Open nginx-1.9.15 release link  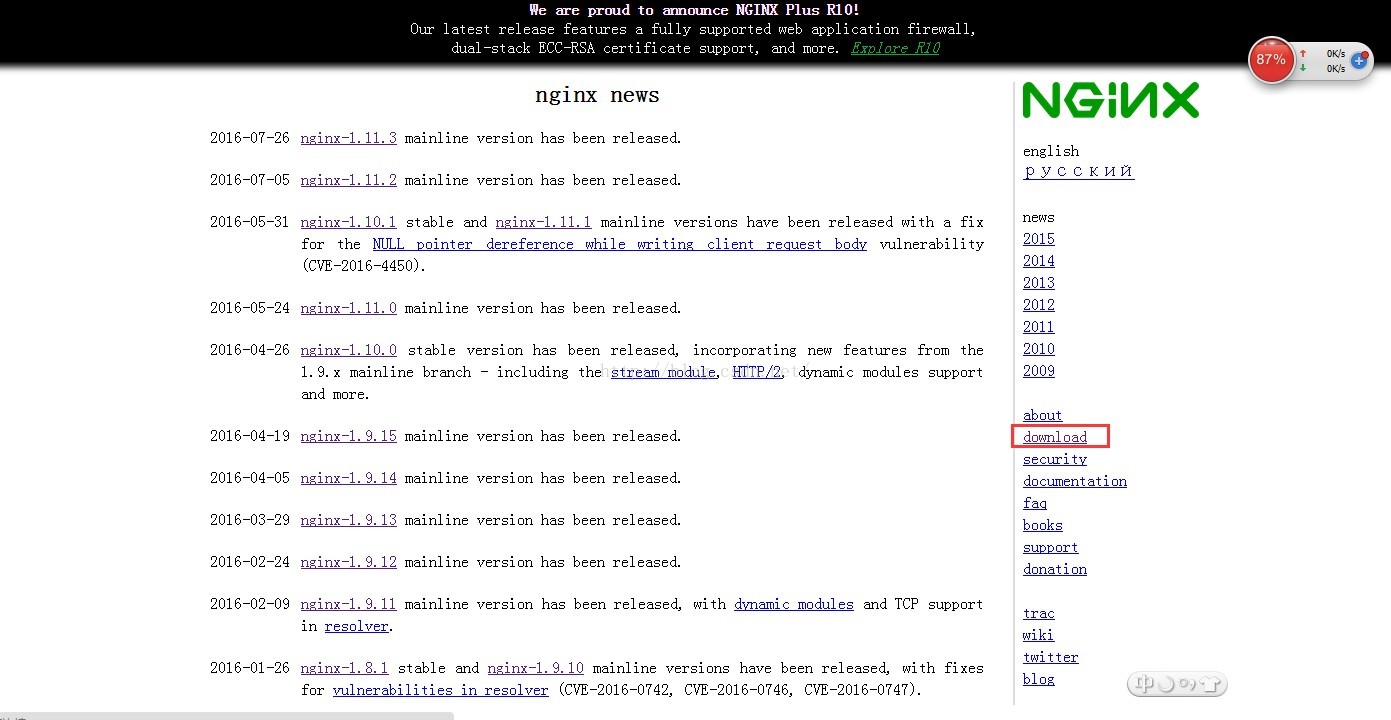coord(348,436)
